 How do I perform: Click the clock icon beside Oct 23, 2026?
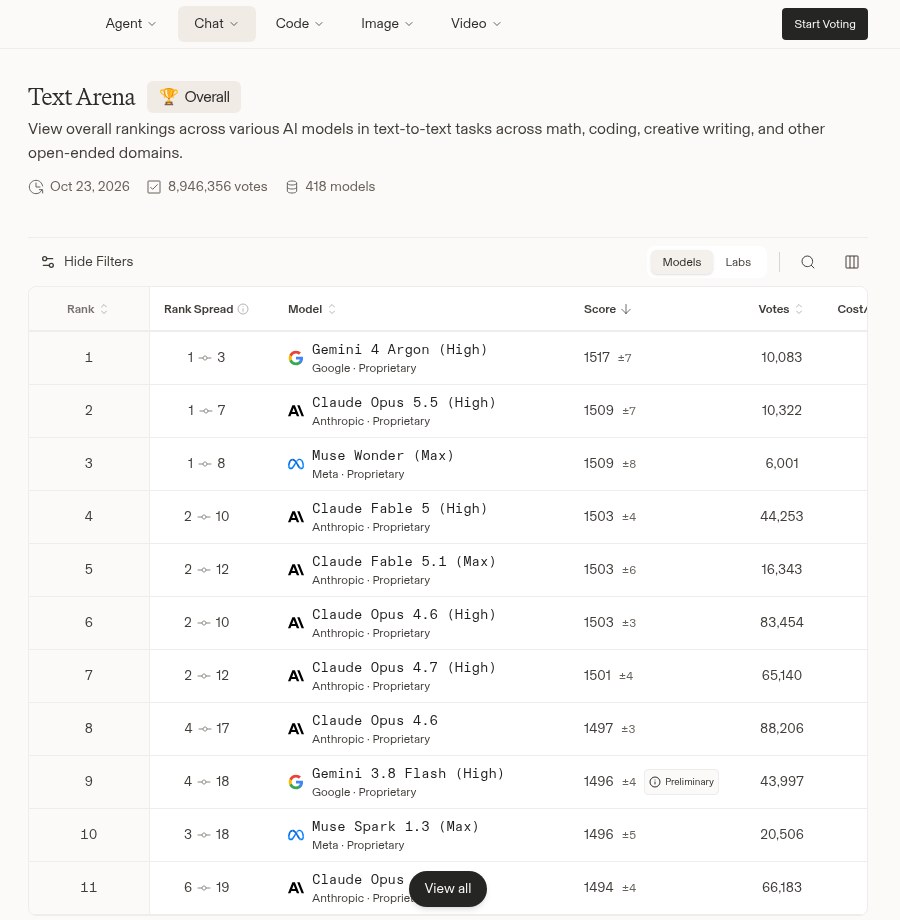[36, 187]
